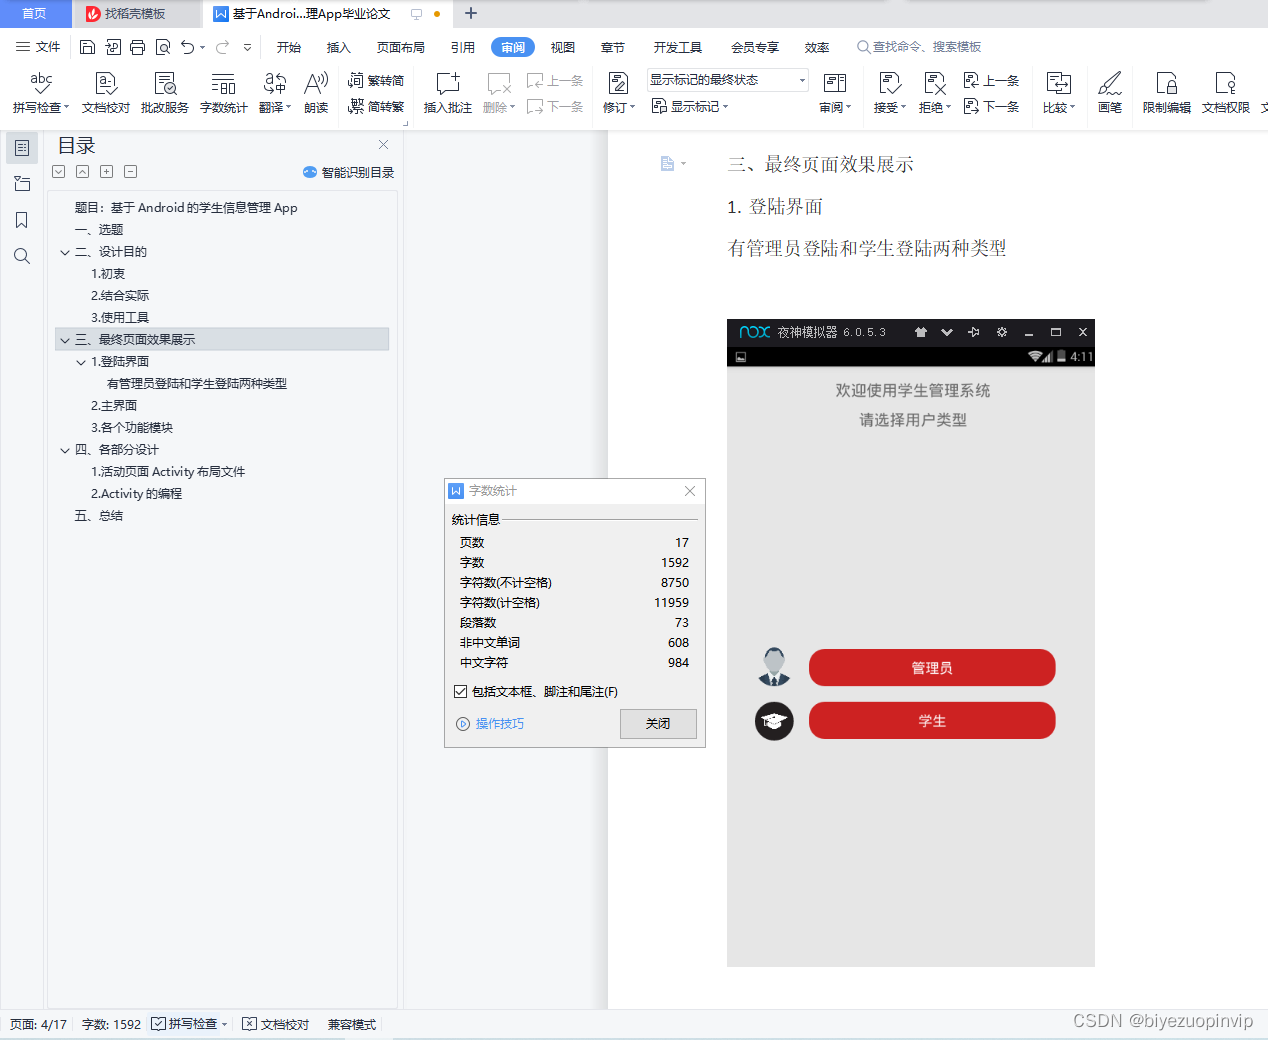The width and height of the screenshot is (1268, 1040).
Task: Click the 管理员 red button in emulator
Action: pyautogui.click(x=932, y=668)
